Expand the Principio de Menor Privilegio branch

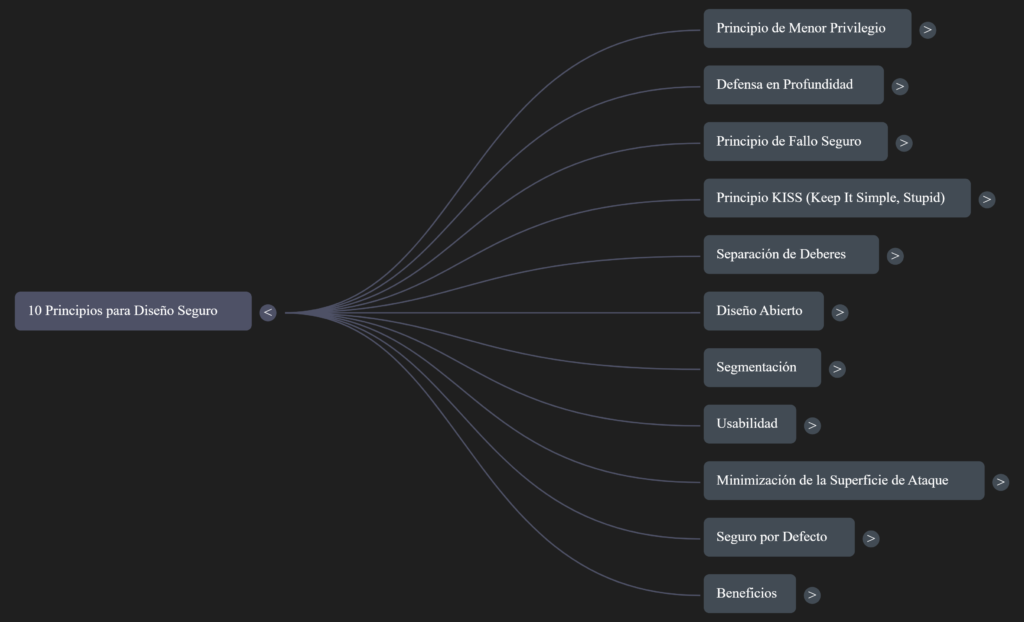tap(928, 30)
